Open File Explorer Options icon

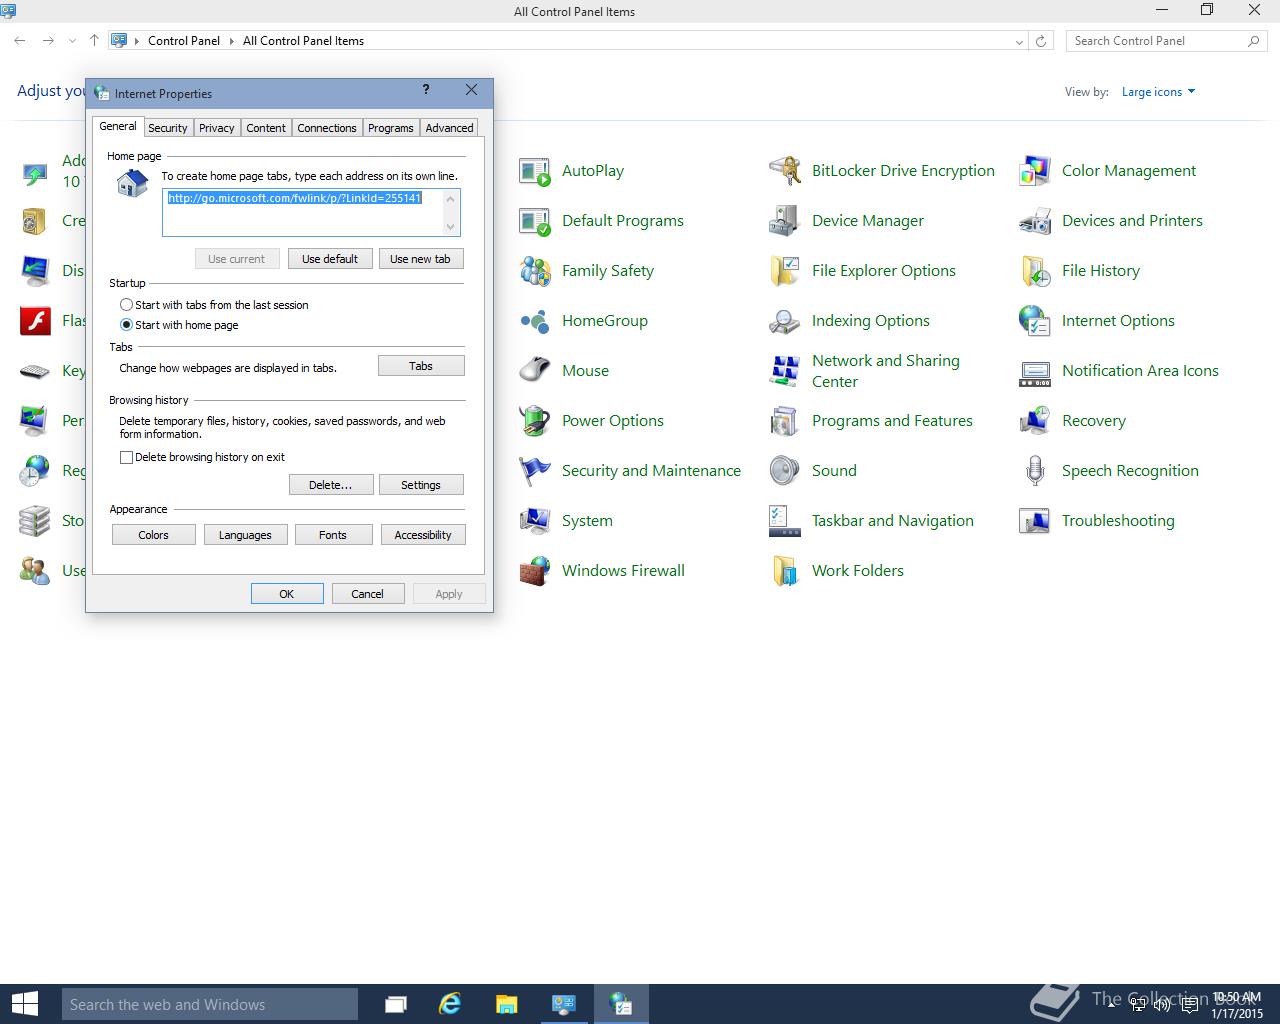click(785, 271)
